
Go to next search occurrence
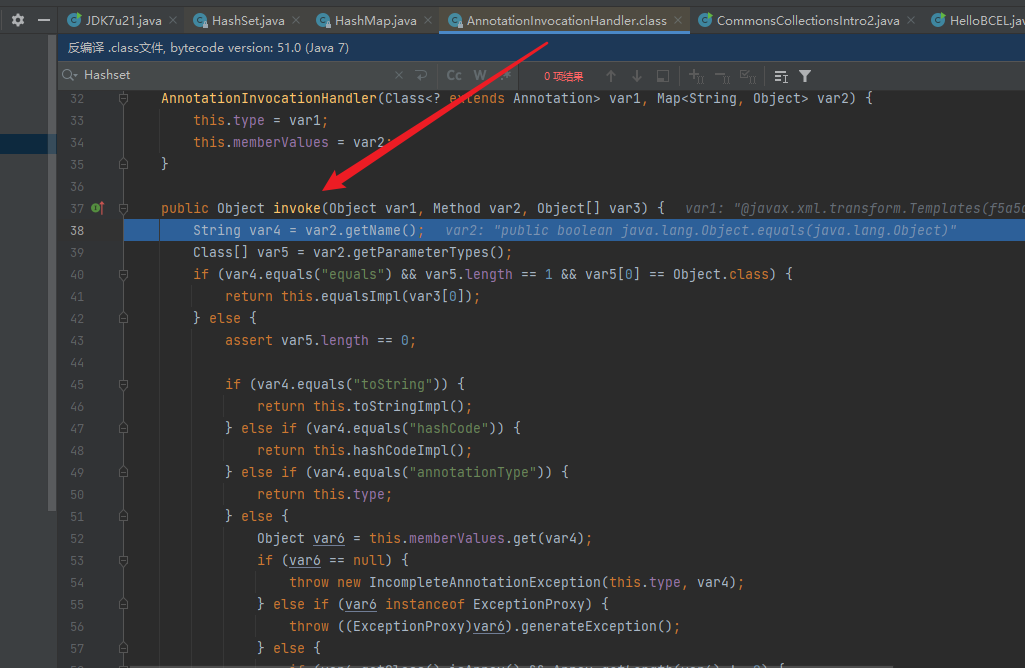637,76
